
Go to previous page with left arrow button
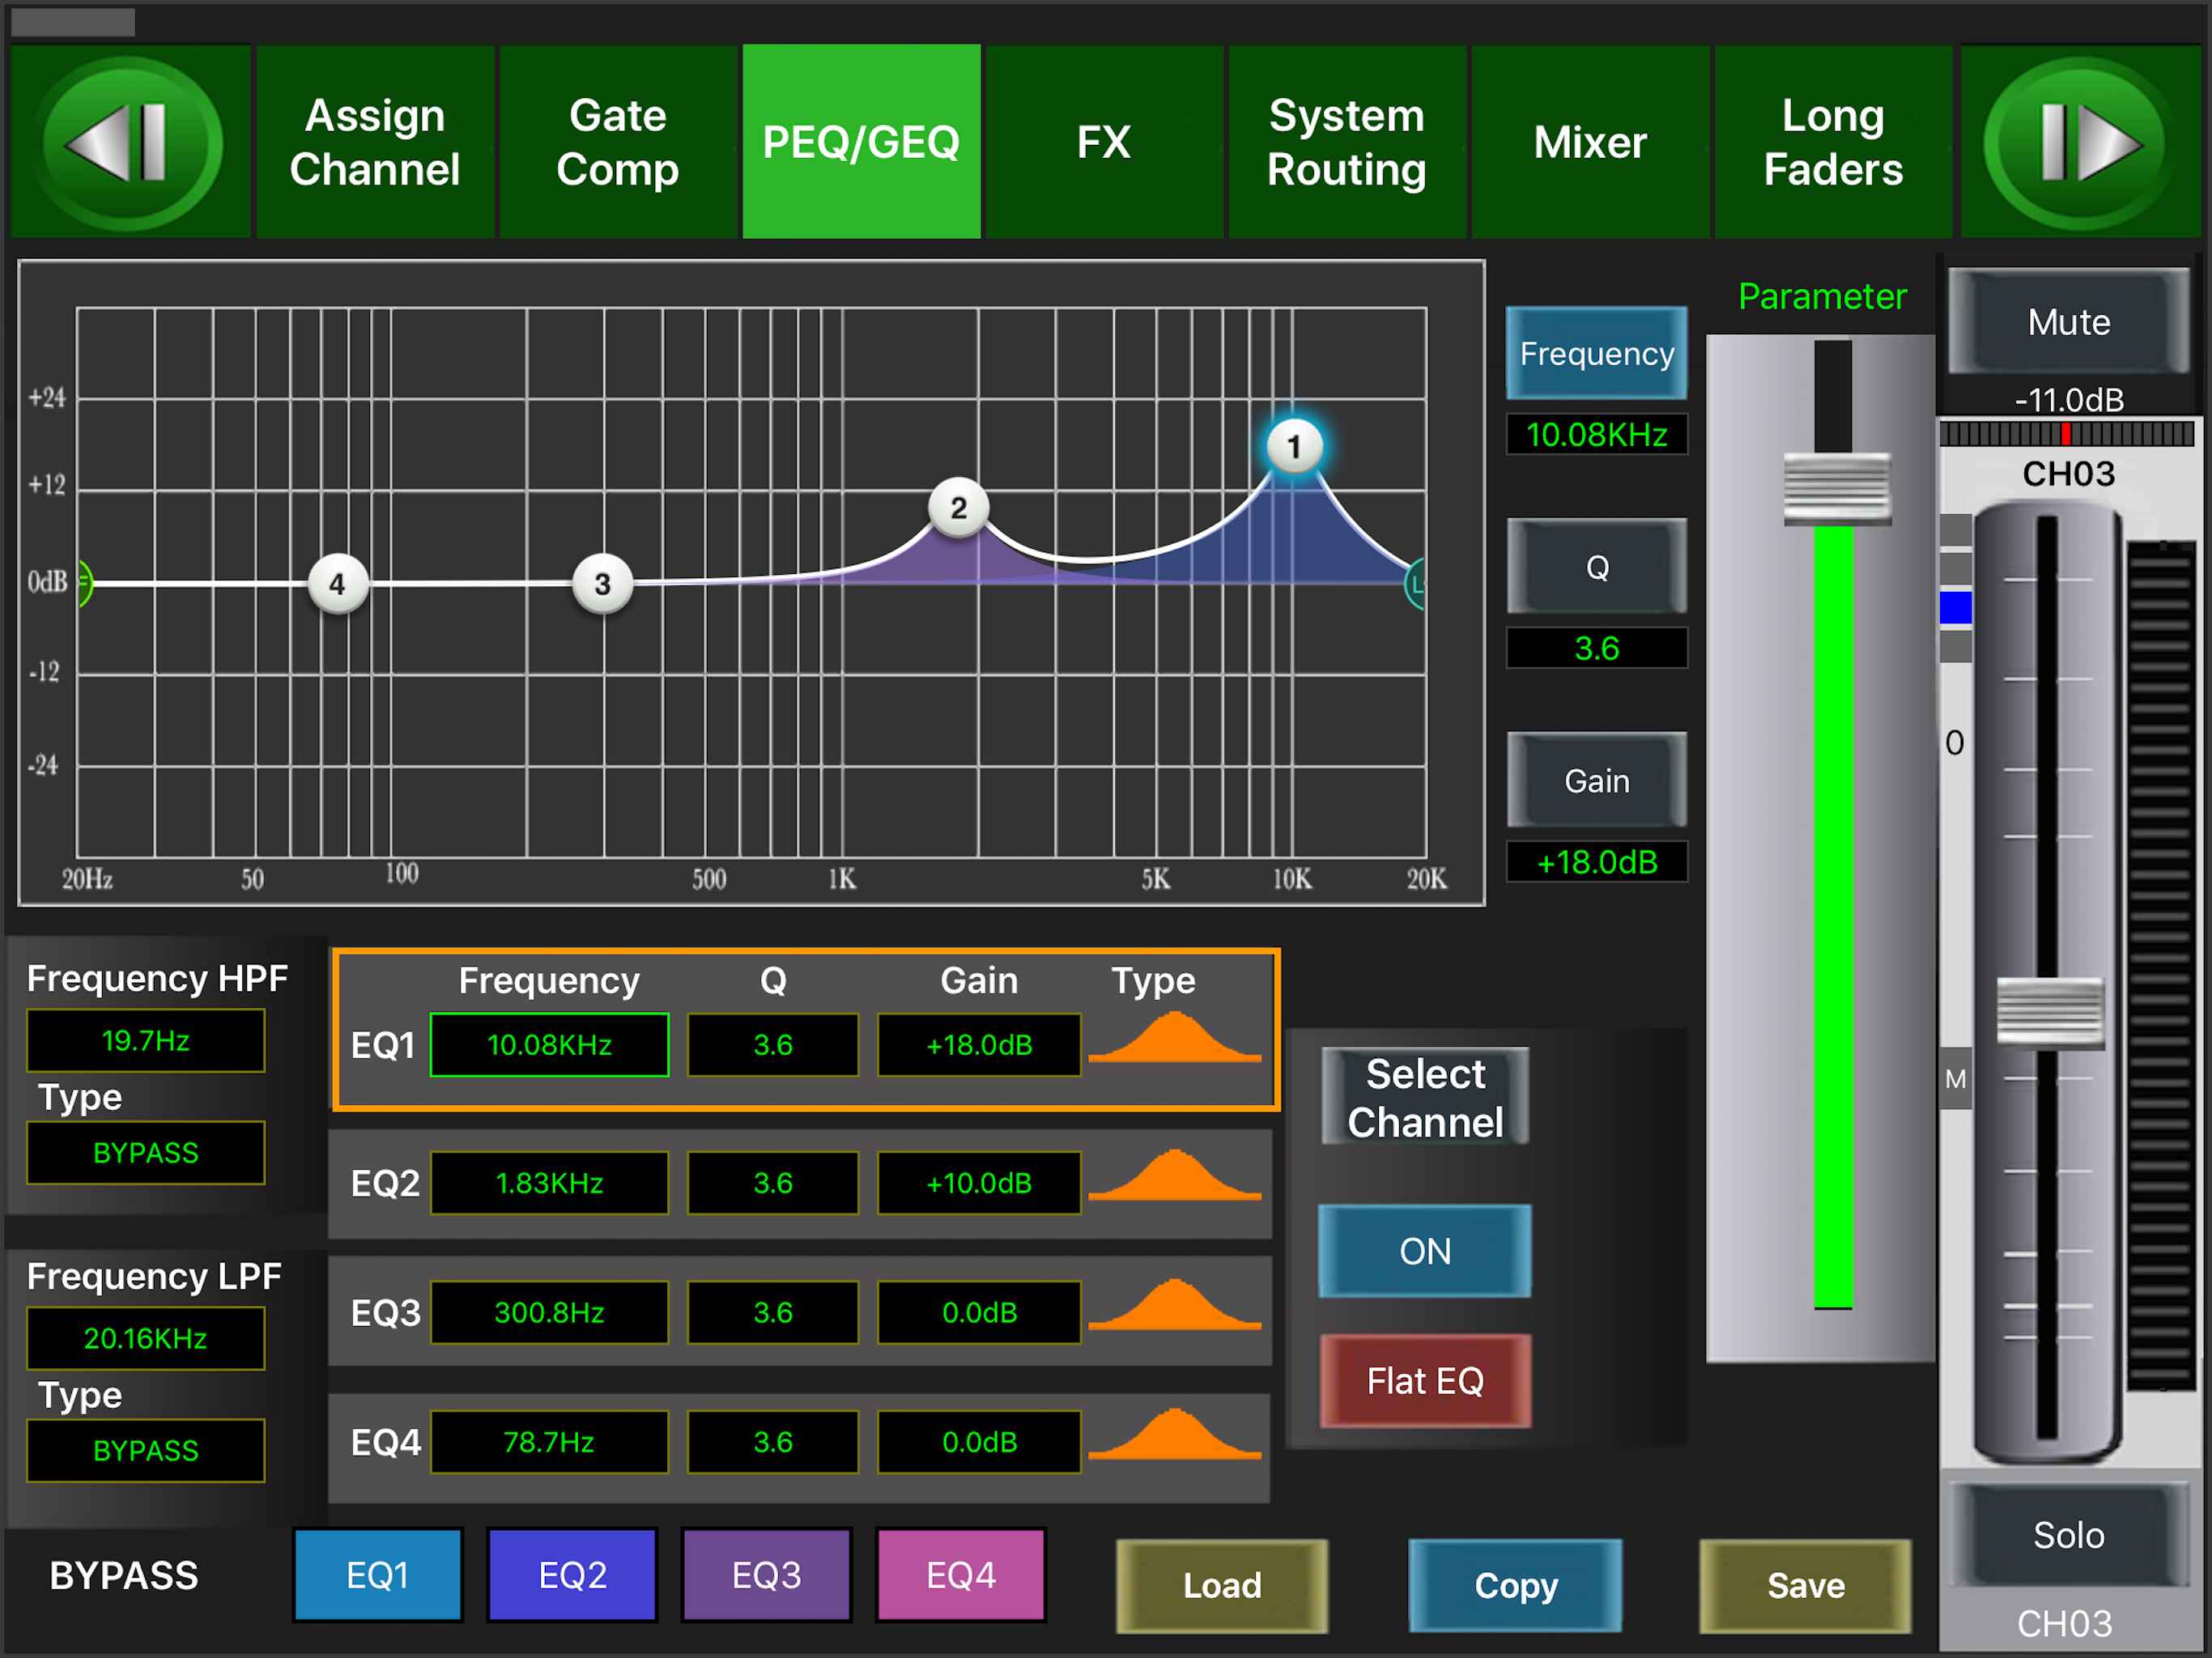(x=130, y=142)
